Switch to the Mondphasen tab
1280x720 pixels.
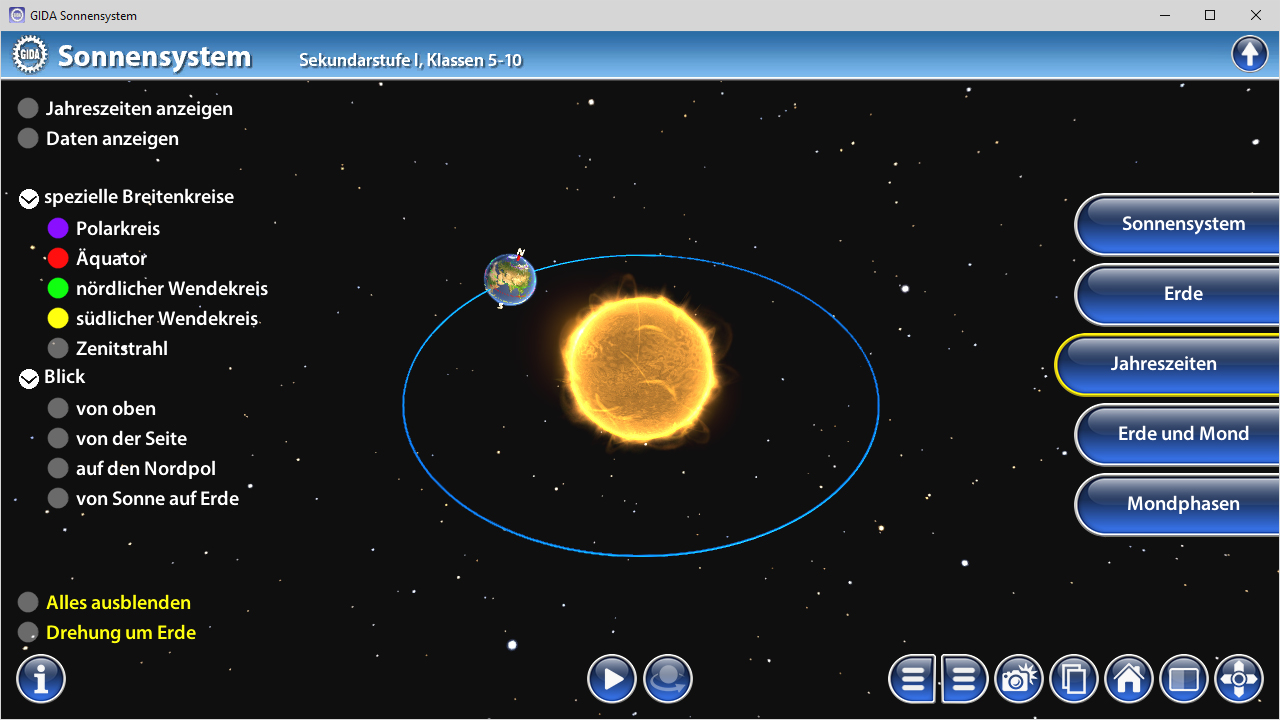coord(1182,504)
